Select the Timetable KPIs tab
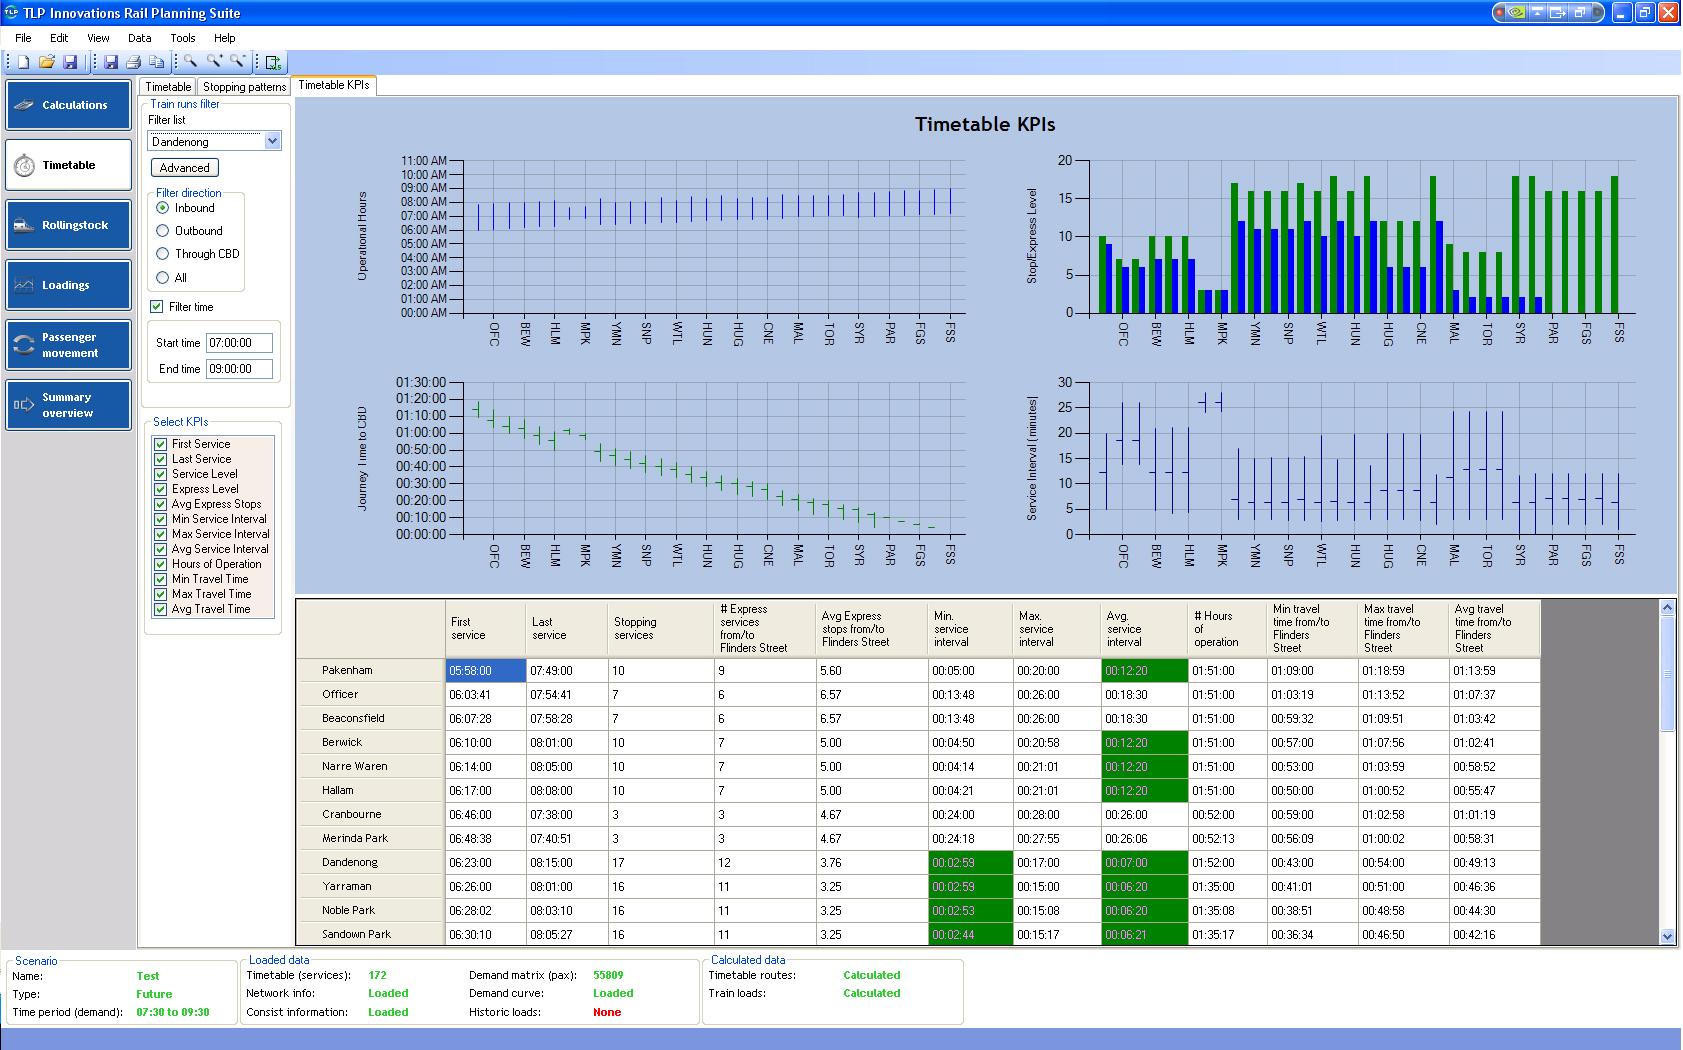Screen dimensions: 1683x1050 click(334, 85)
